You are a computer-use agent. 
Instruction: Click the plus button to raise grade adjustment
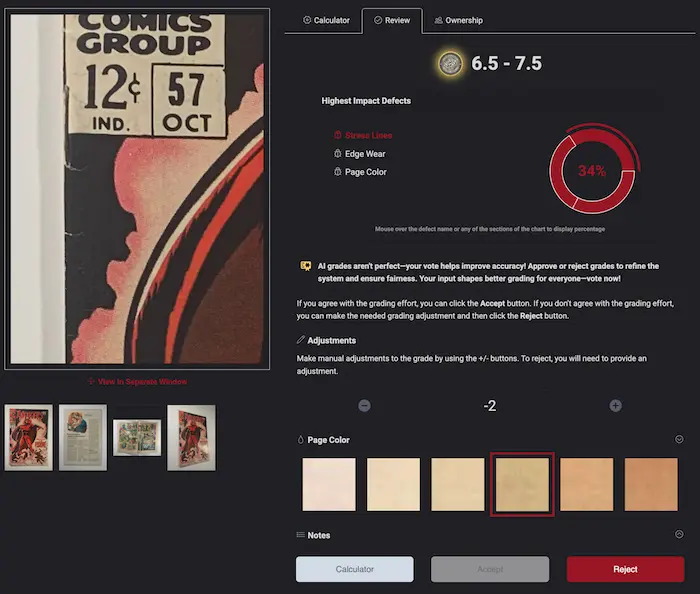(x=615, y=405)
